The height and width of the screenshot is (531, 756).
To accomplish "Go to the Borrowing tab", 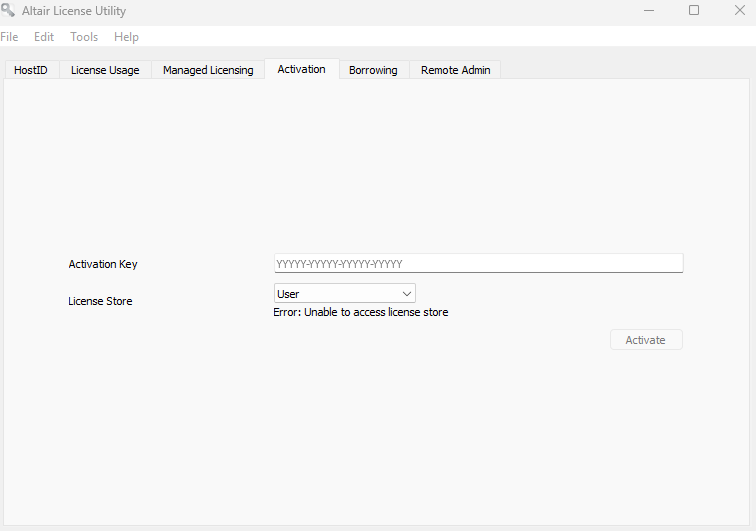I will click(373, 70).
